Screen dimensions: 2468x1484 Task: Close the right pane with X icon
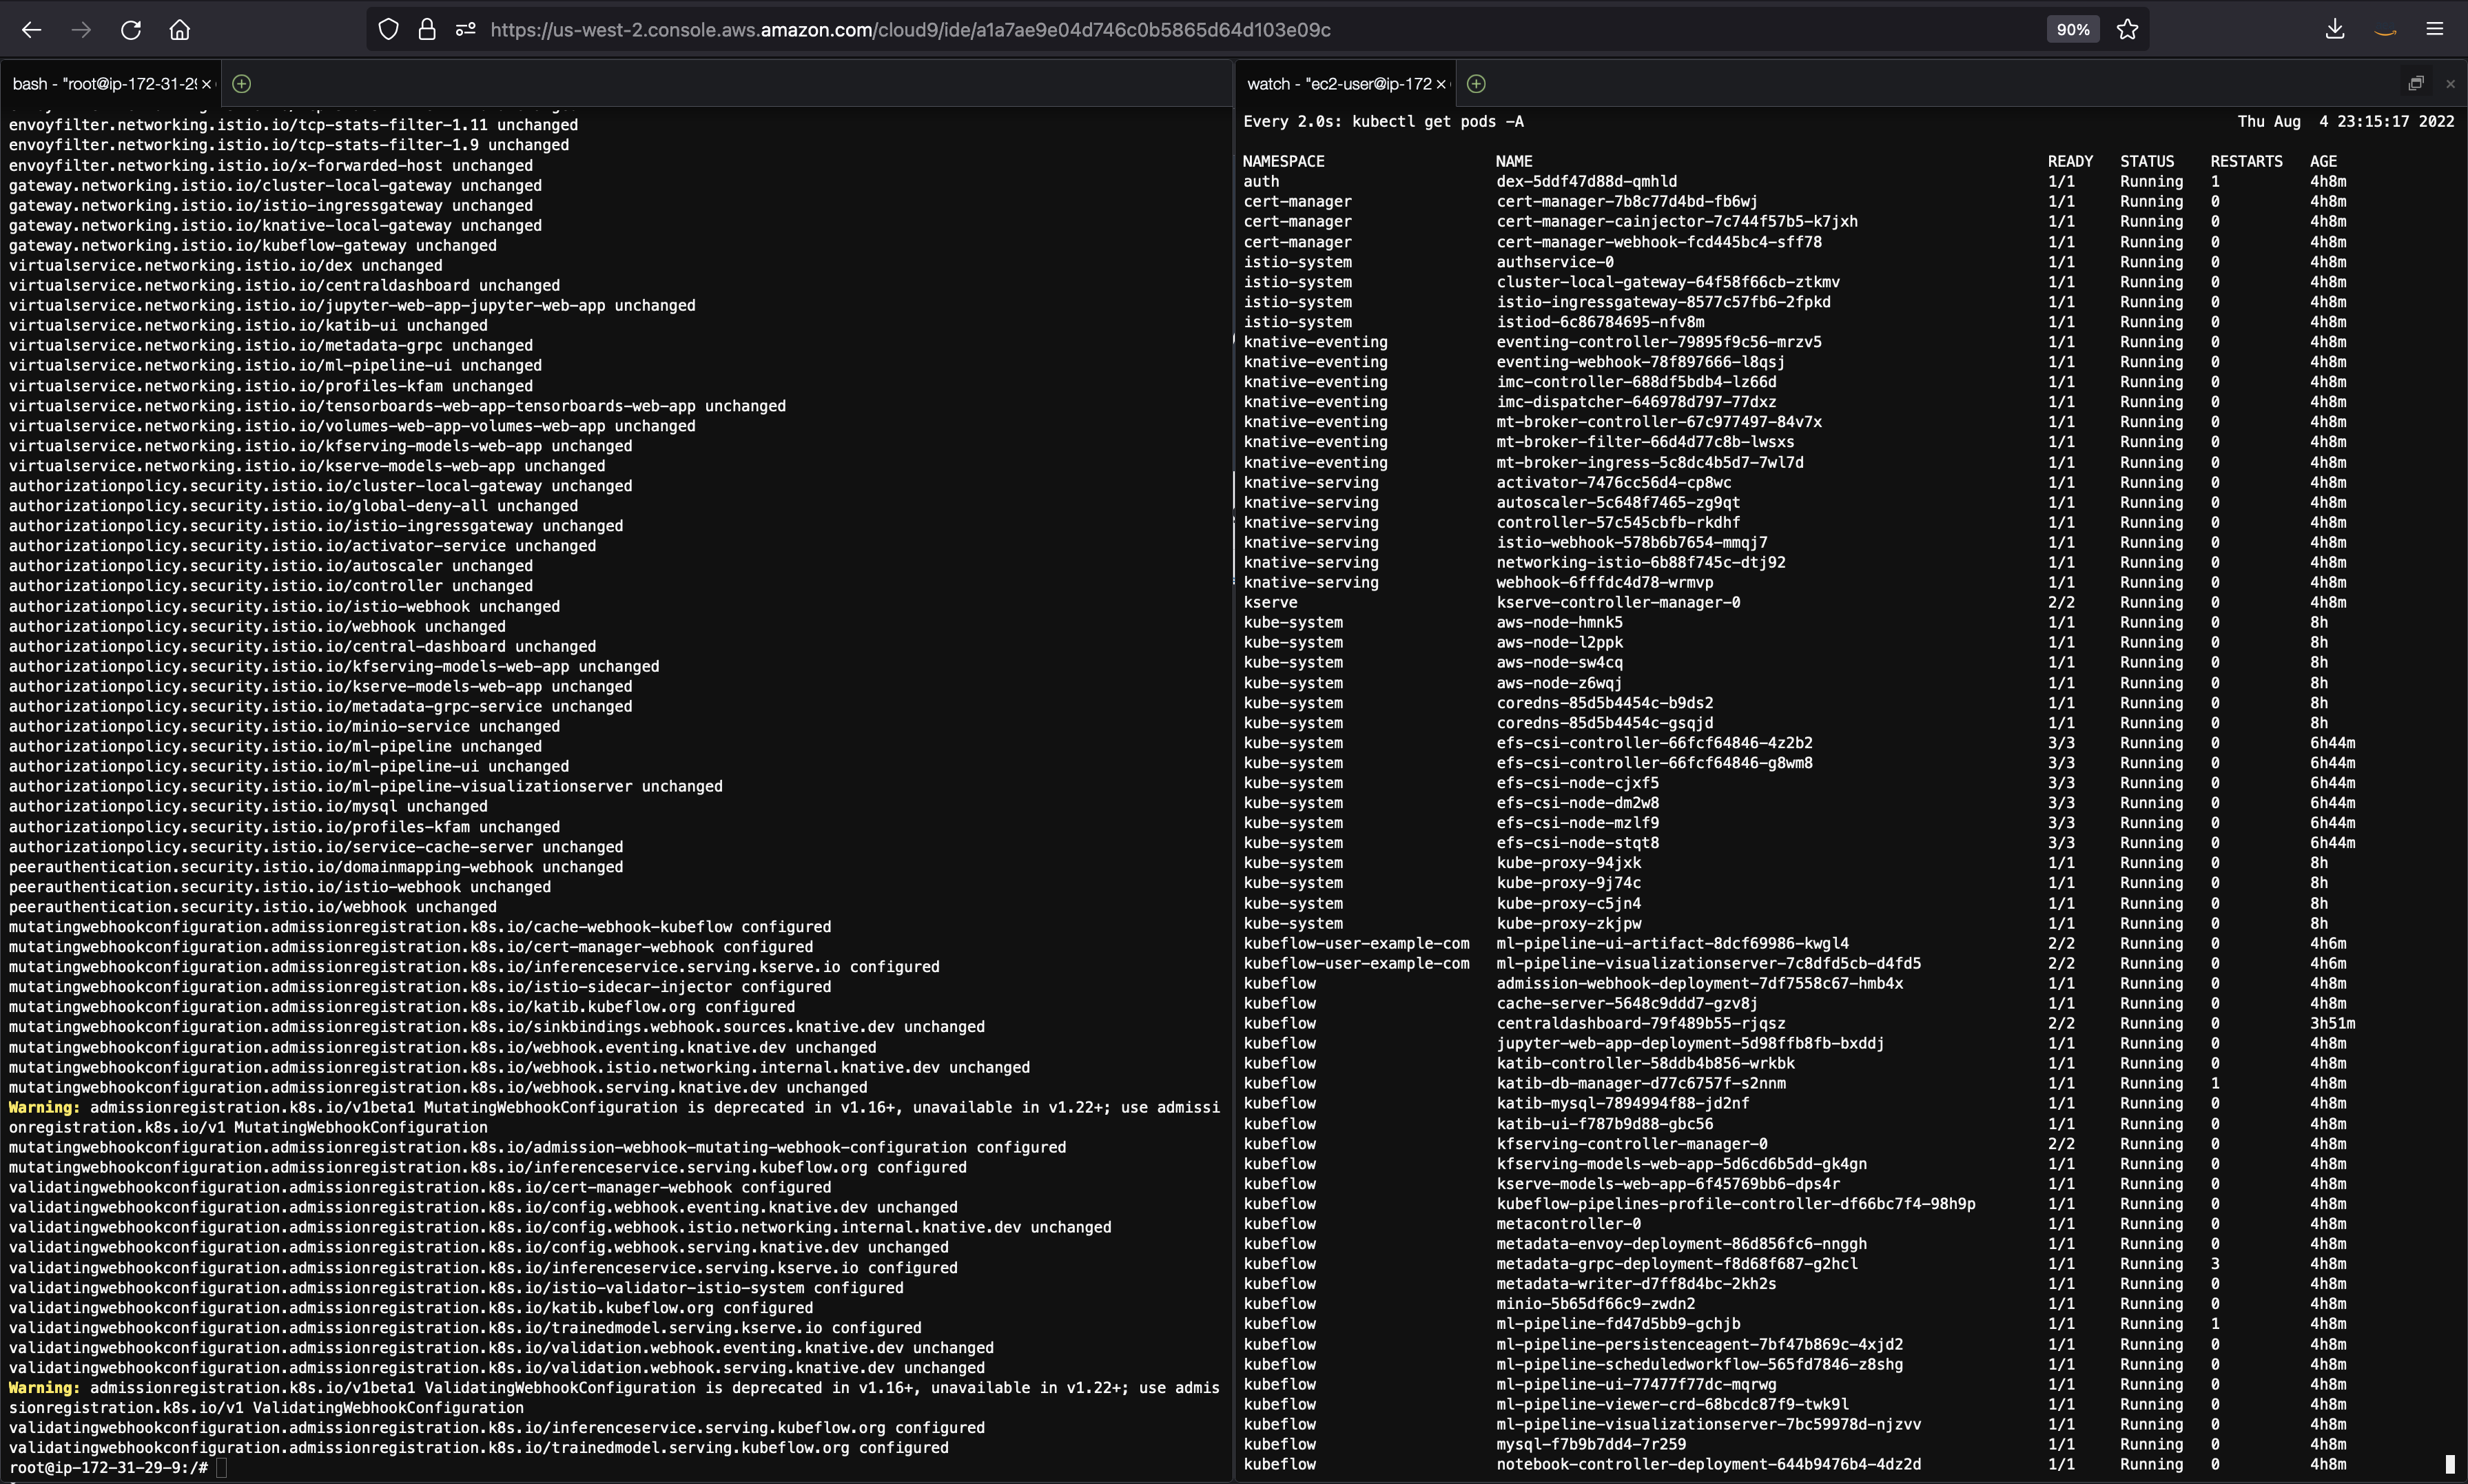[2450, 84]
